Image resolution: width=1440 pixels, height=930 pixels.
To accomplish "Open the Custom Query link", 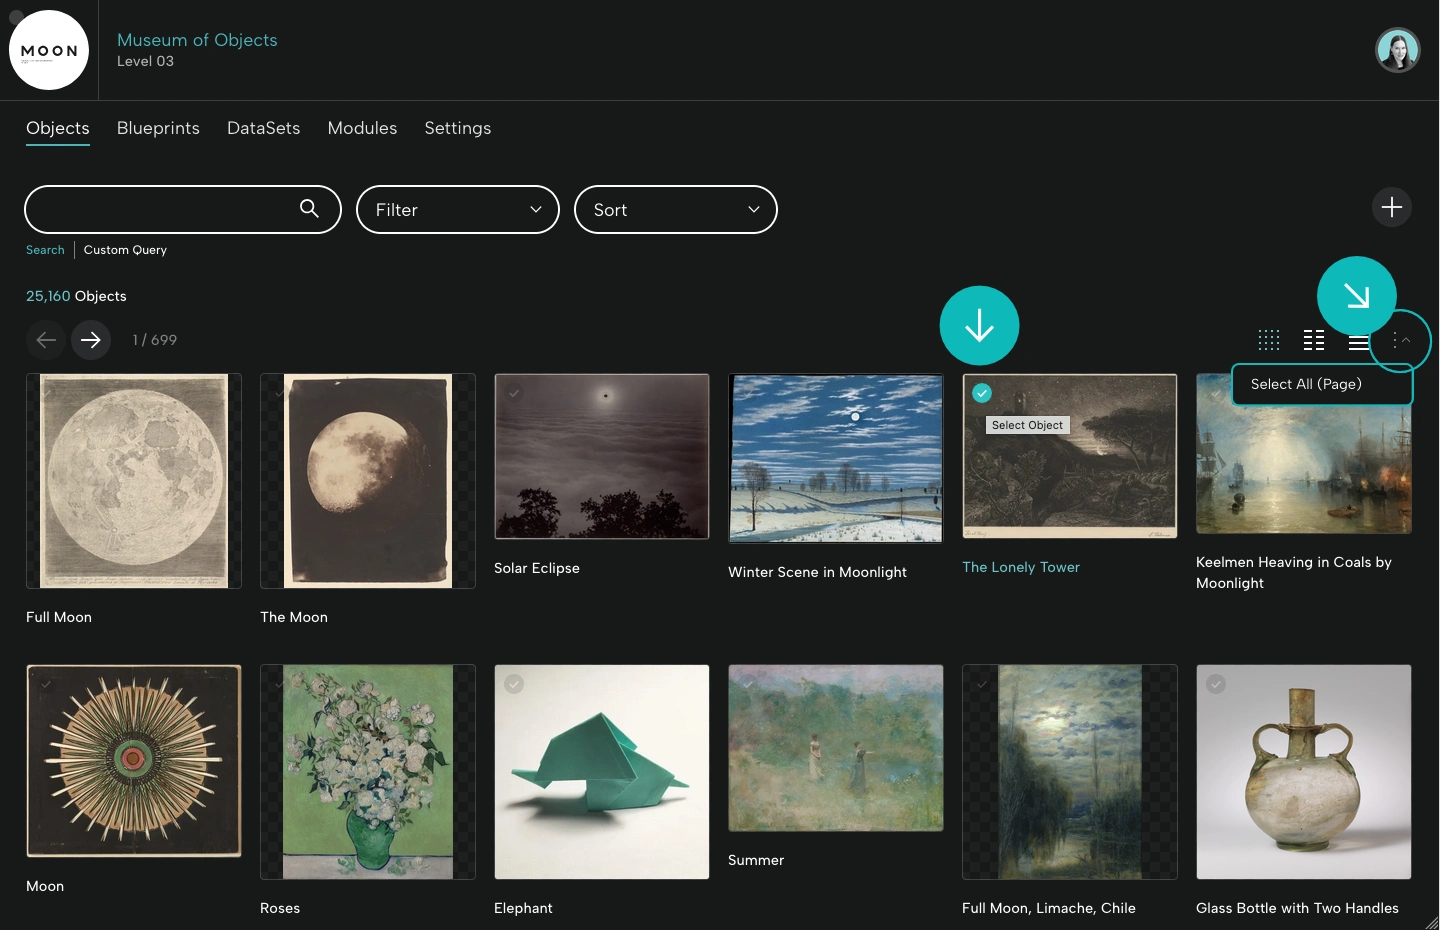I will 124,249.
